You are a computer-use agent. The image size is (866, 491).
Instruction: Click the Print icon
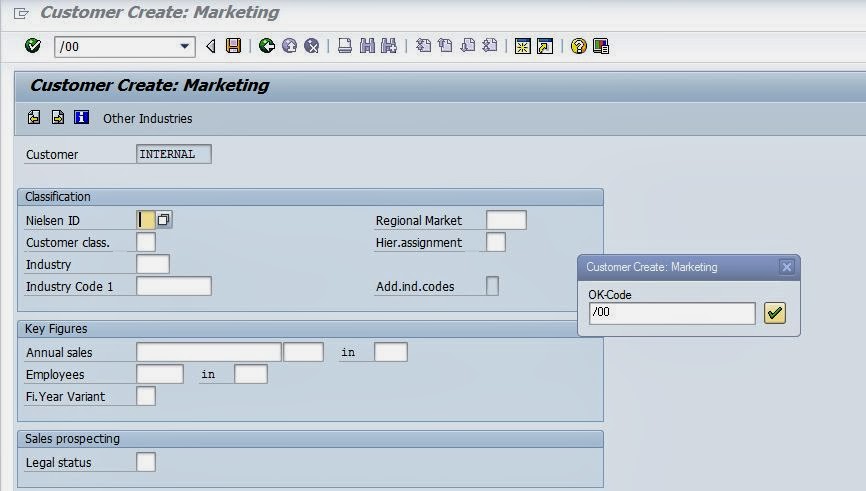coord(345,46)
